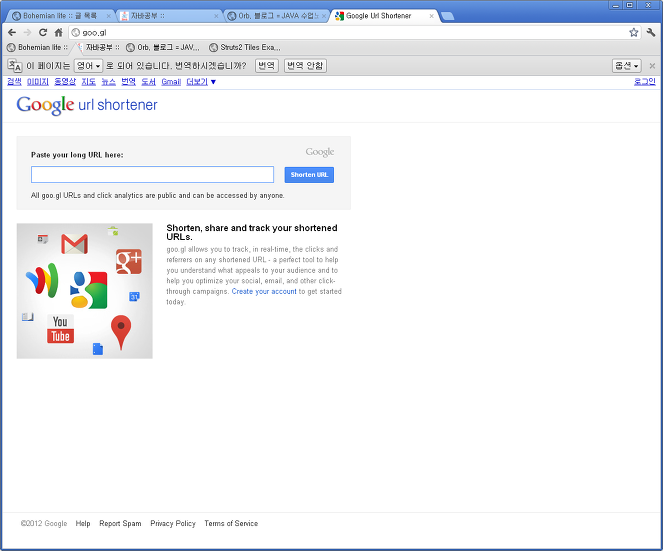Open the Struts2 Tiles Exa... bookmark
The height and width of the screenshot is (551, 663).
pos(245,47)
